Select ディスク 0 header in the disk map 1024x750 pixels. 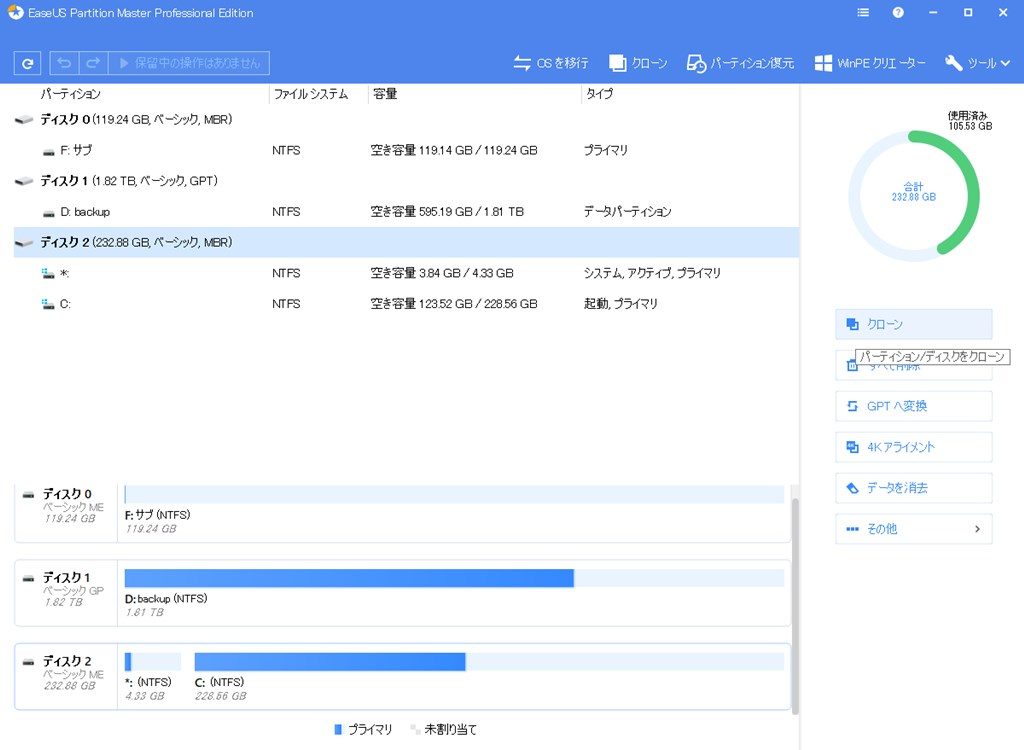pos(66,513)
